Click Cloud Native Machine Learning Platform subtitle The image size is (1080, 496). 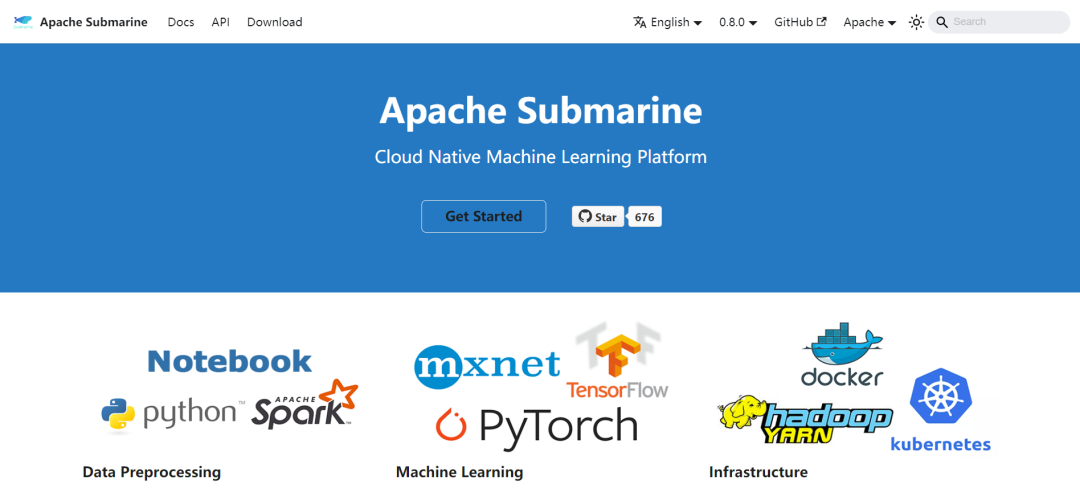click(541, 157)
